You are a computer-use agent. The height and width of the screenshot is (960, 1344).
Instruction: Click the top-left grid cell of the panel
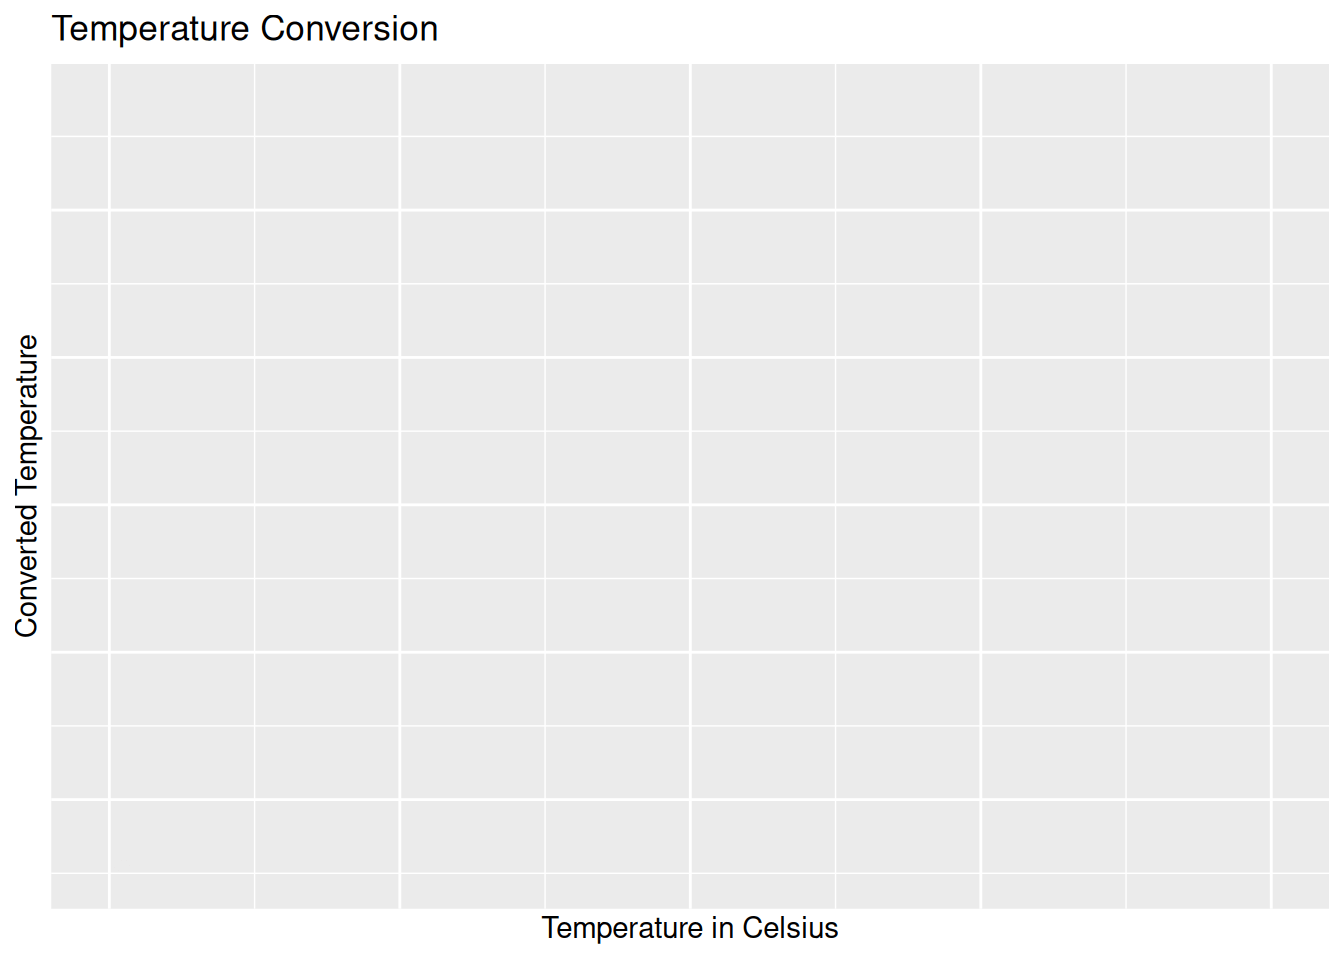click(x=80, y=100)
